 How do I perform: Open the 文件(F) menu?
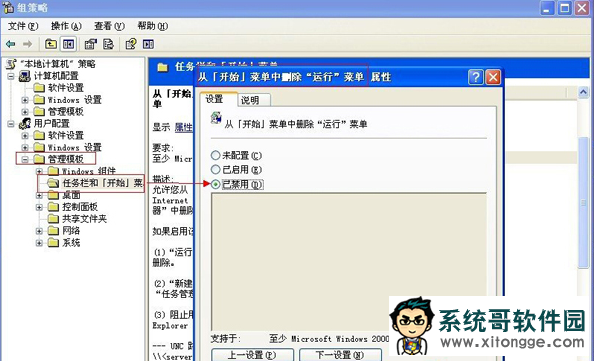coord(23,26)
